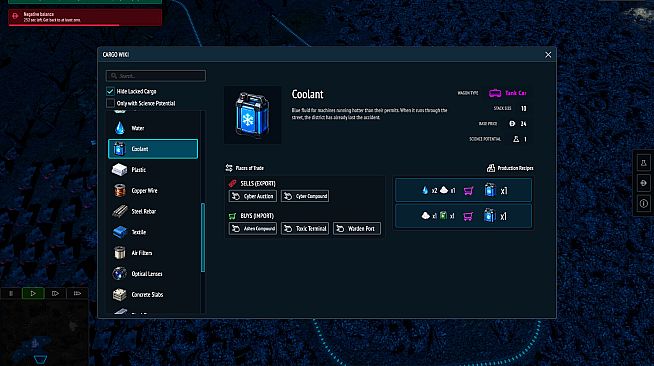Viewport: 654px width, 366px height.
Task: Click the Optical Lenses icon
Action: coord(120,273)
